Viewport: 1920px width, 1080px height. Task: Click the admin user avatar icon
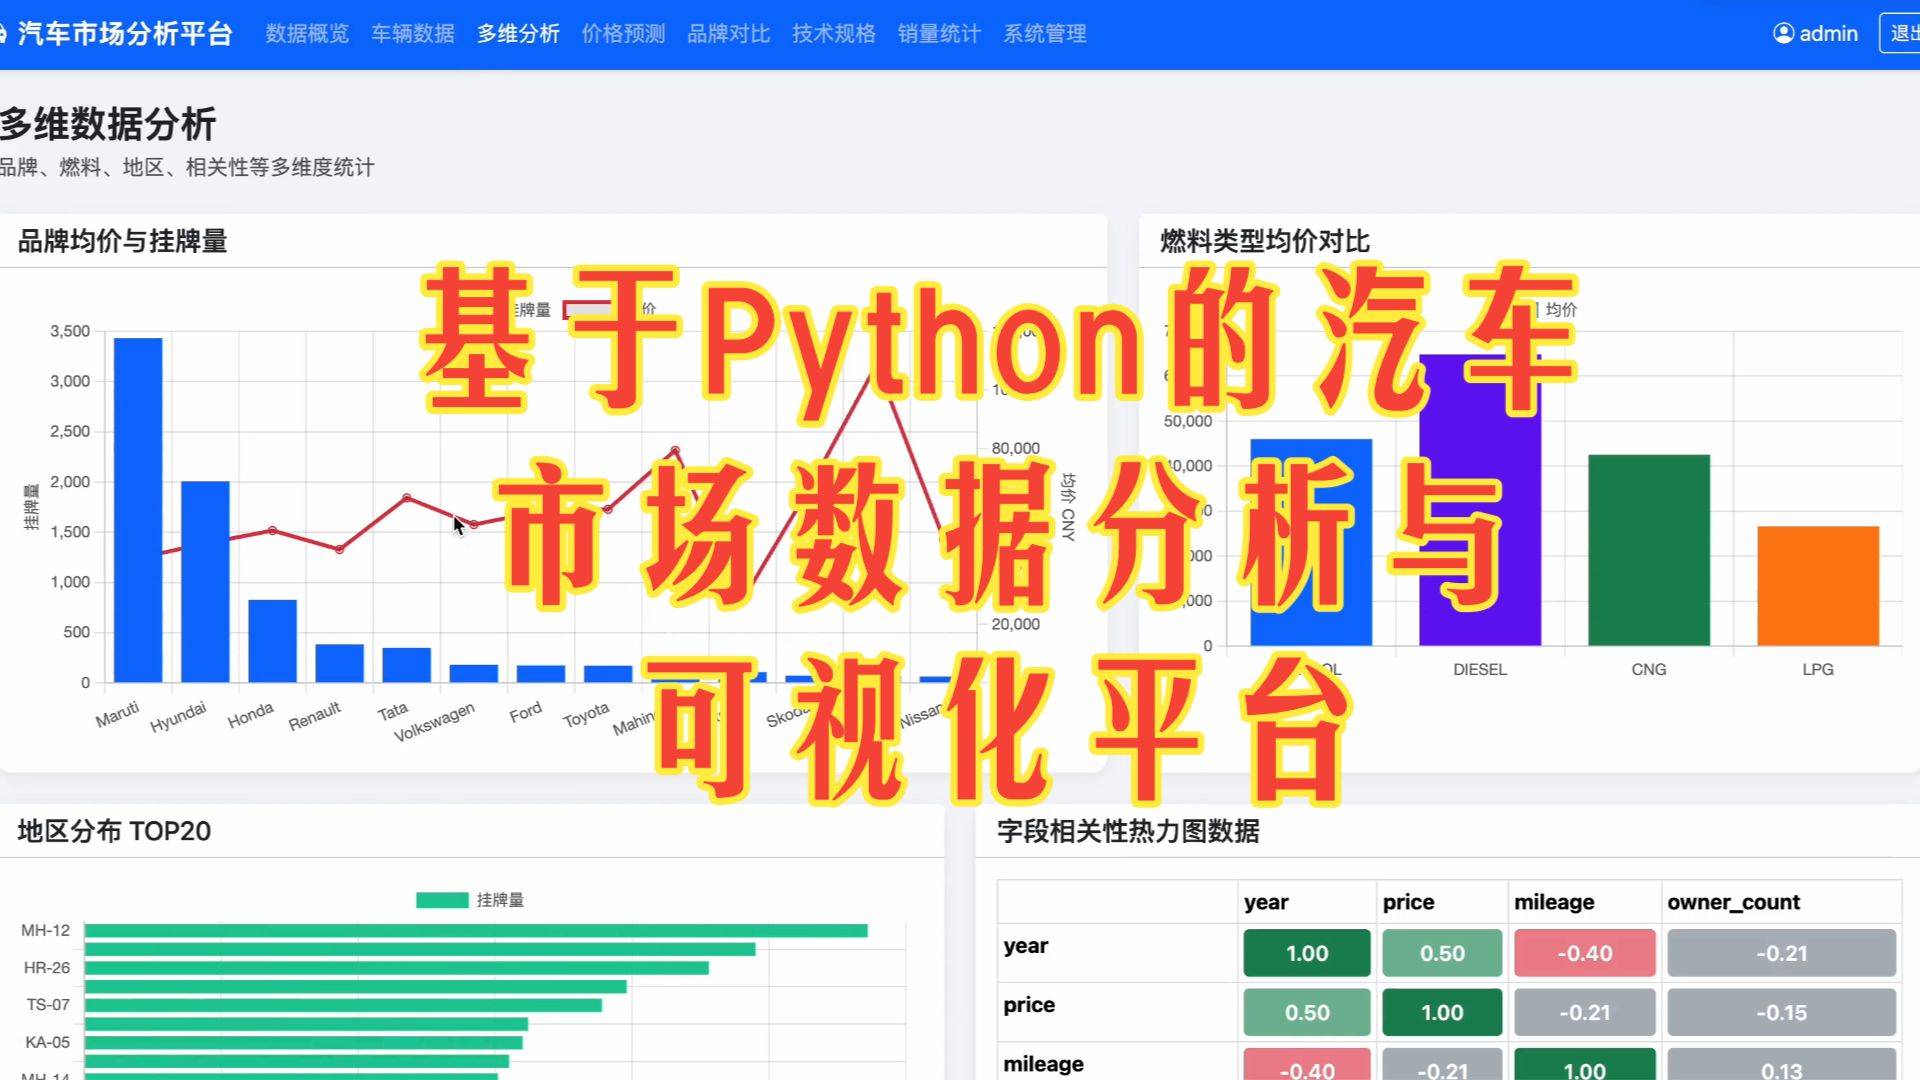click(x=1783, y=33)
